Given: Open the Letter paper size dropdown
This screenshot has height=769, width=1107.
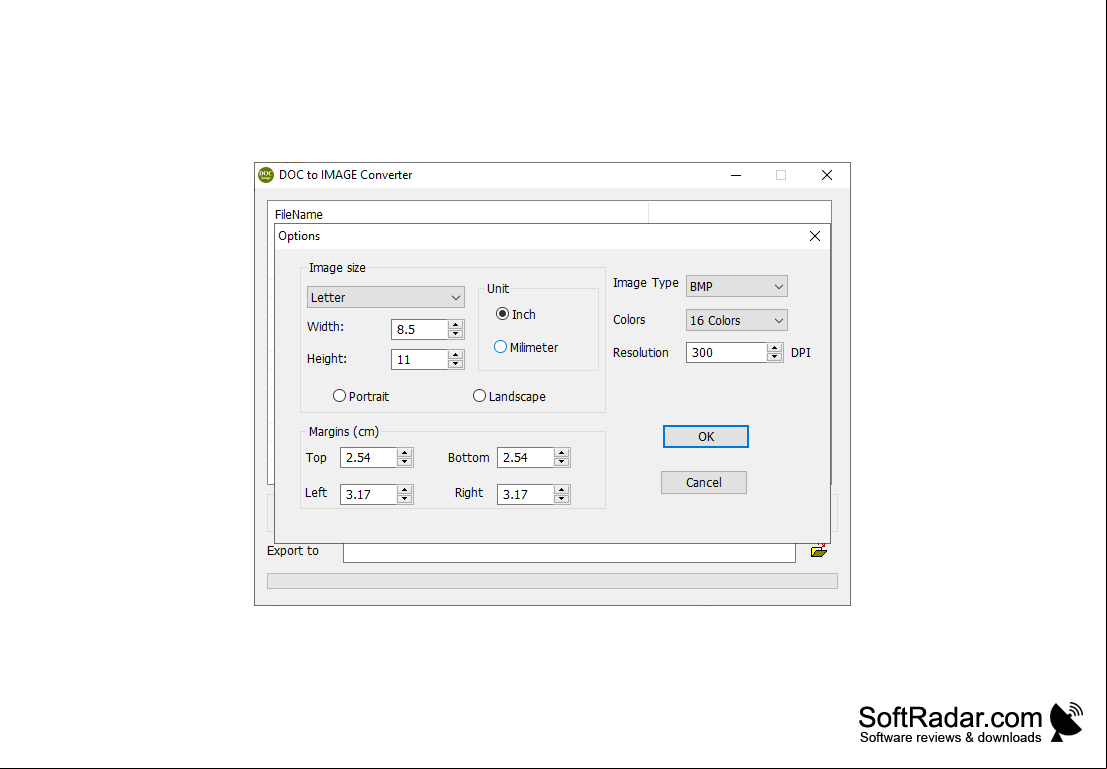Looking at the screenshot, I should (385, 297).
